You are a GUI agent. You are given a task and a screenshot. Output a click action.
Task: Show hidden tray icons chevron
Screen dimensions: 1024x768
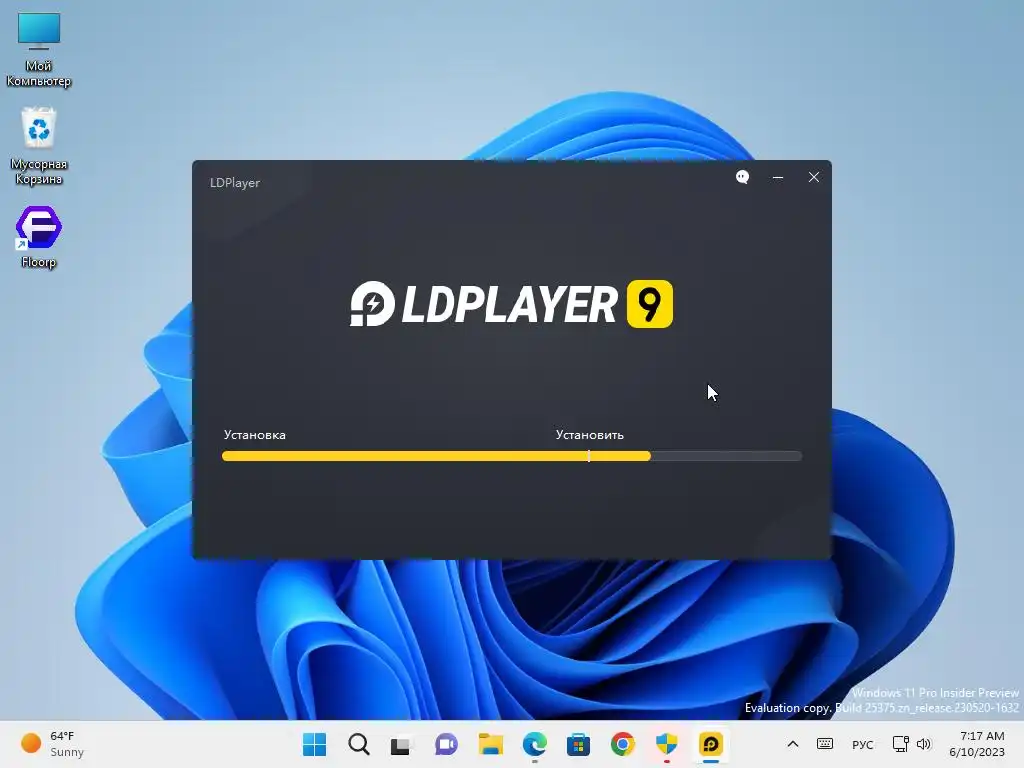tap(793, 744)
